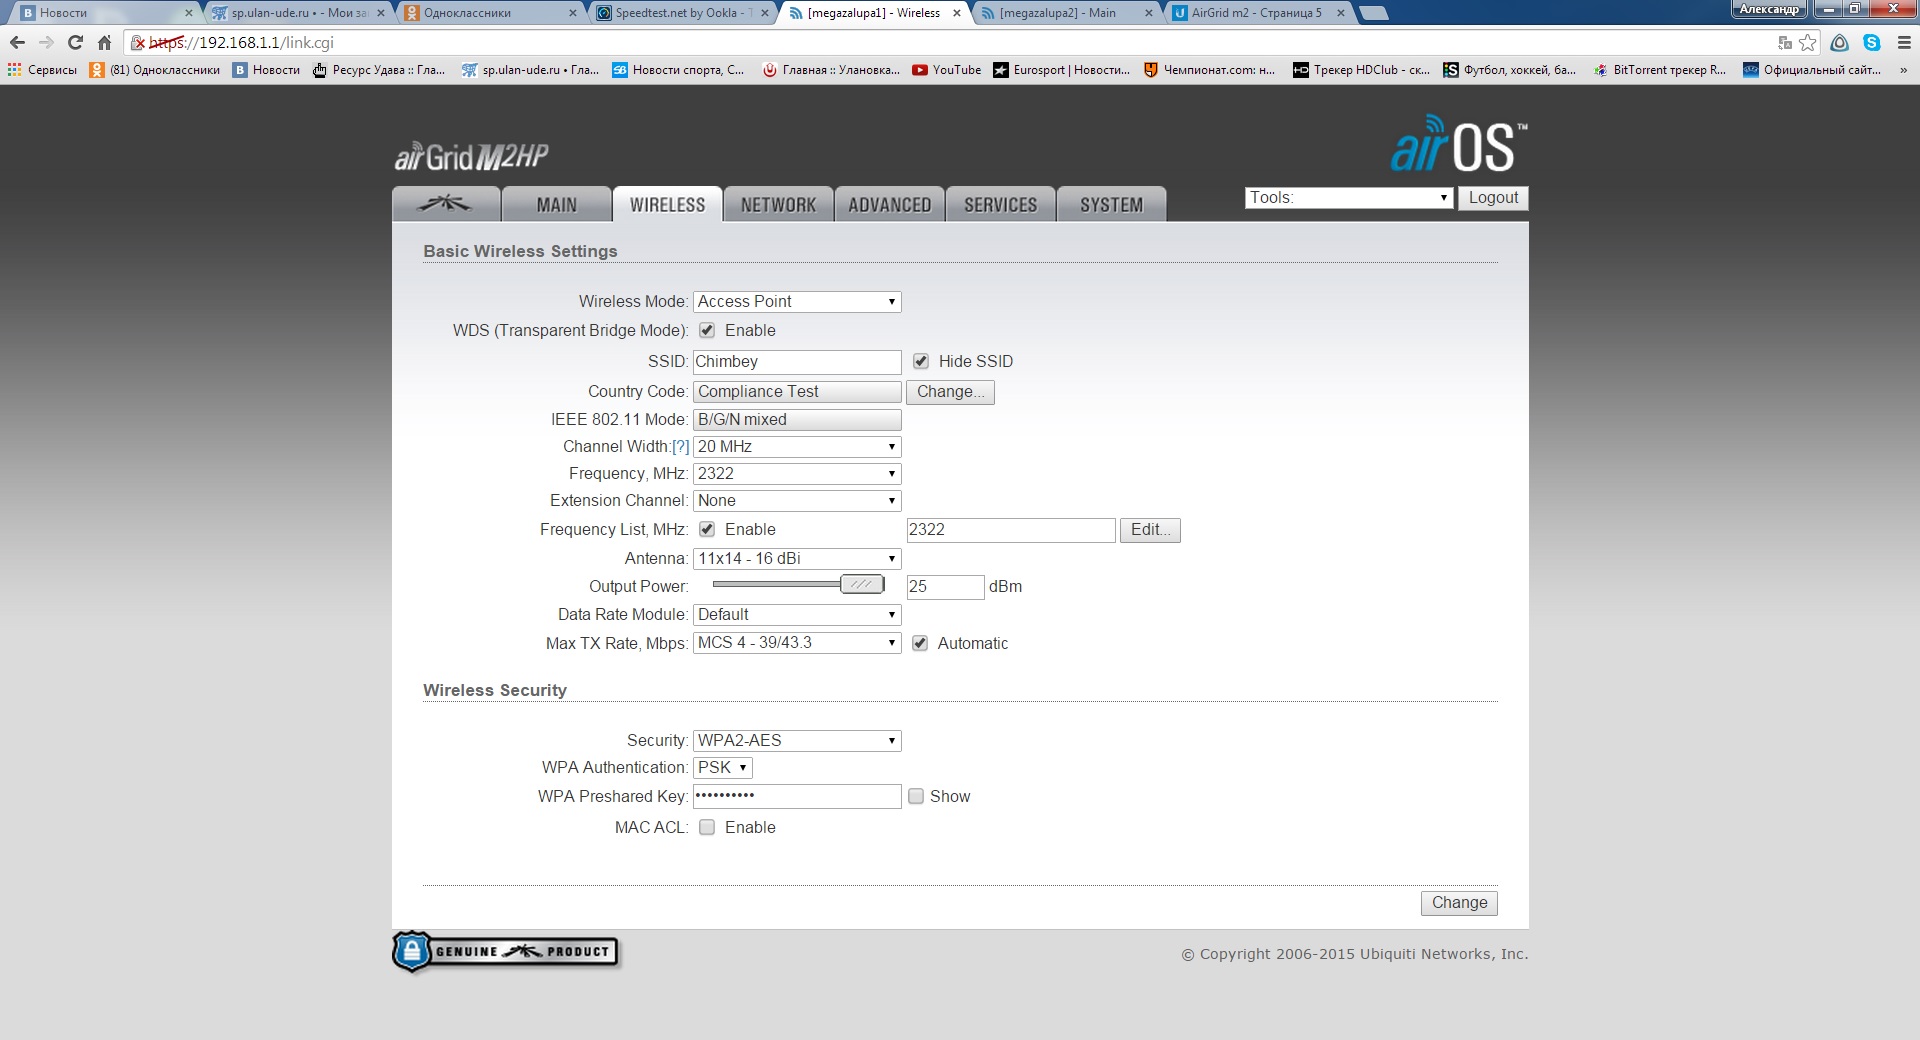Check Show preshared key
This screenshot has height=1040, width=1920.
[x=916, y=796]
